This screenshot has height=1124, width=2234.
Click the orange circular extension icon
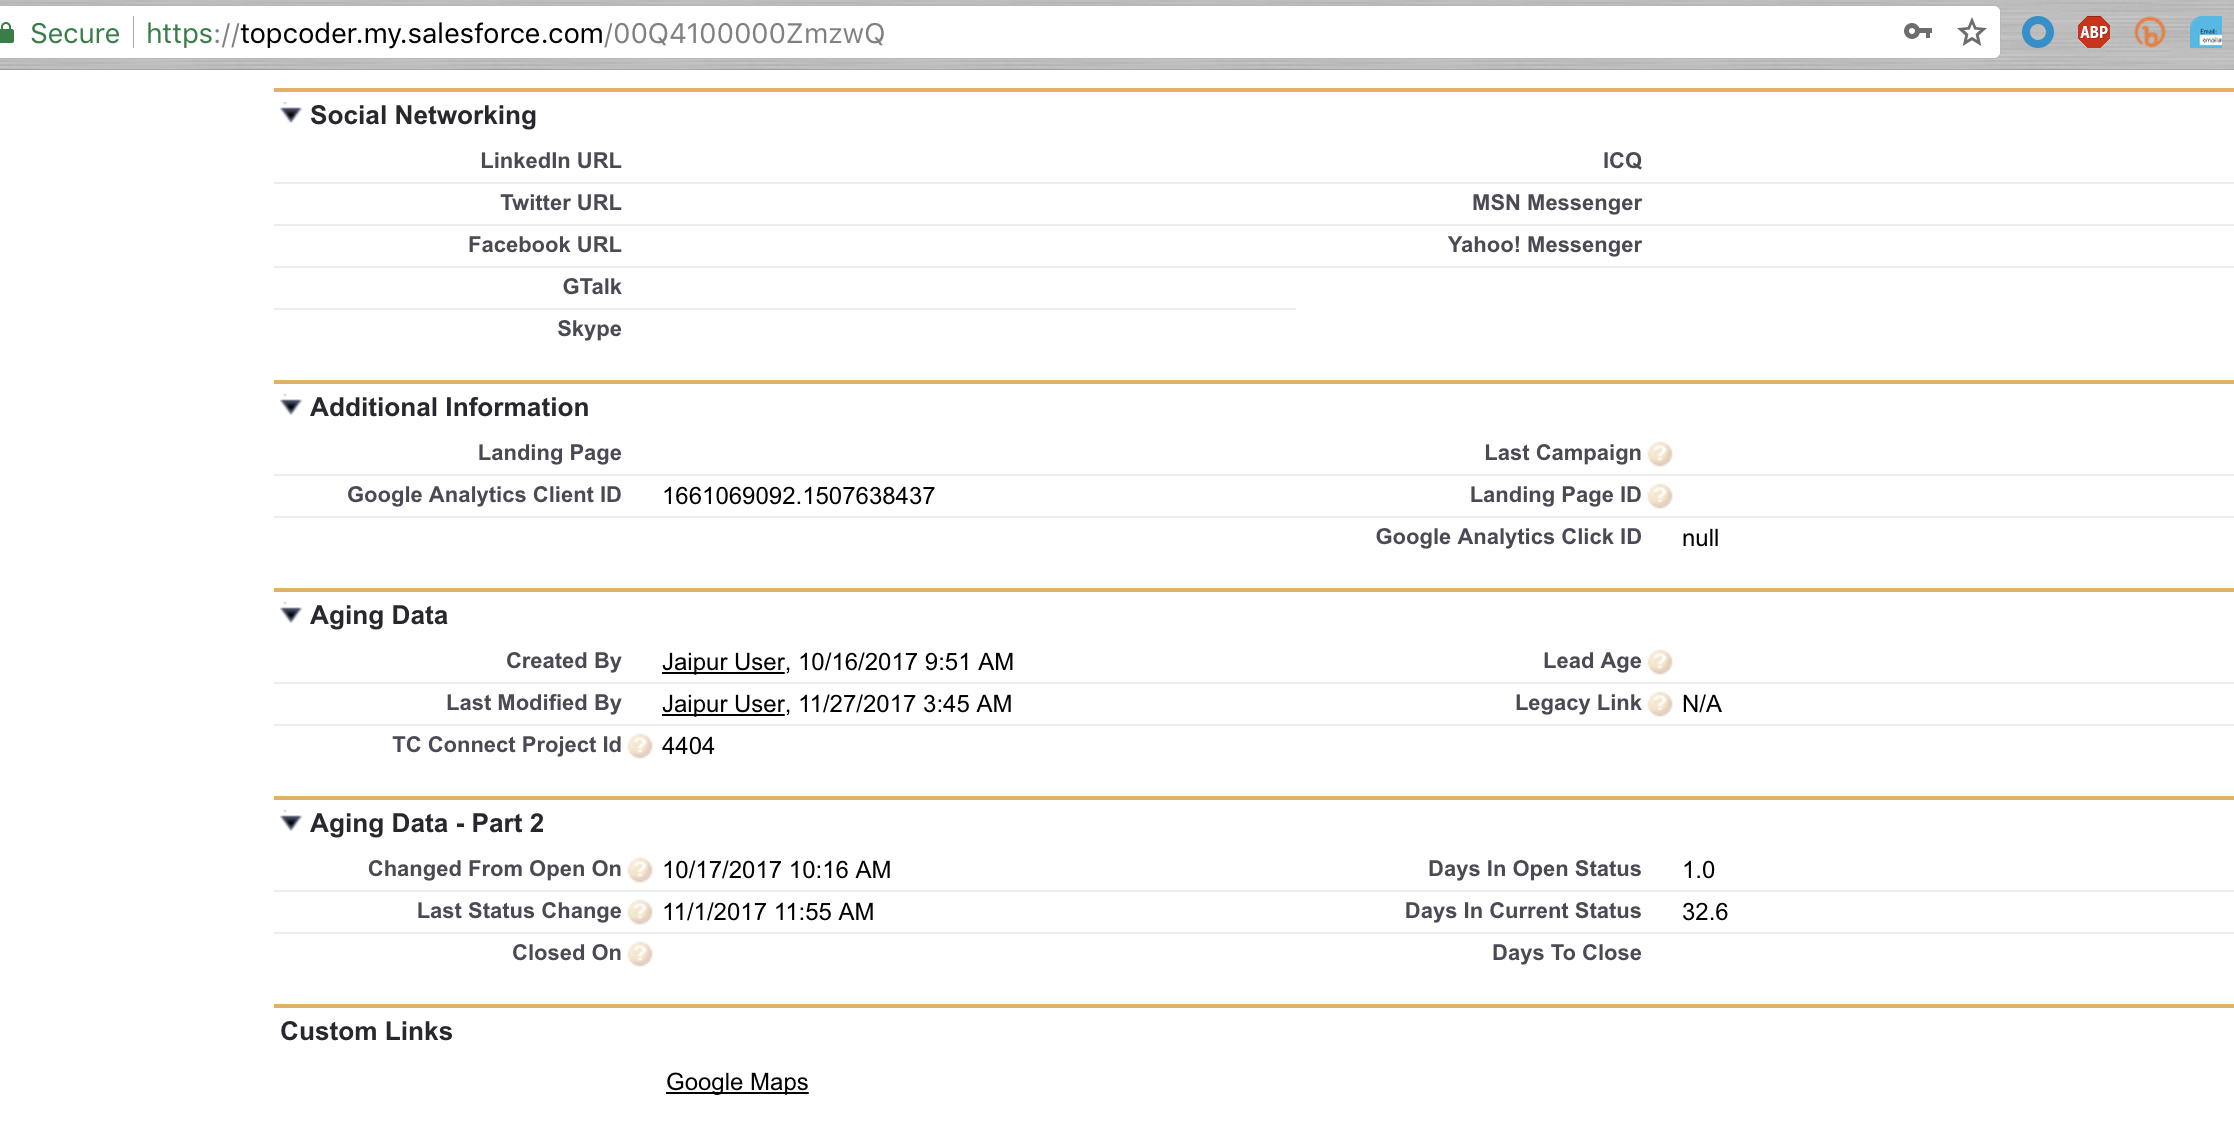(x=2149, y=33)
